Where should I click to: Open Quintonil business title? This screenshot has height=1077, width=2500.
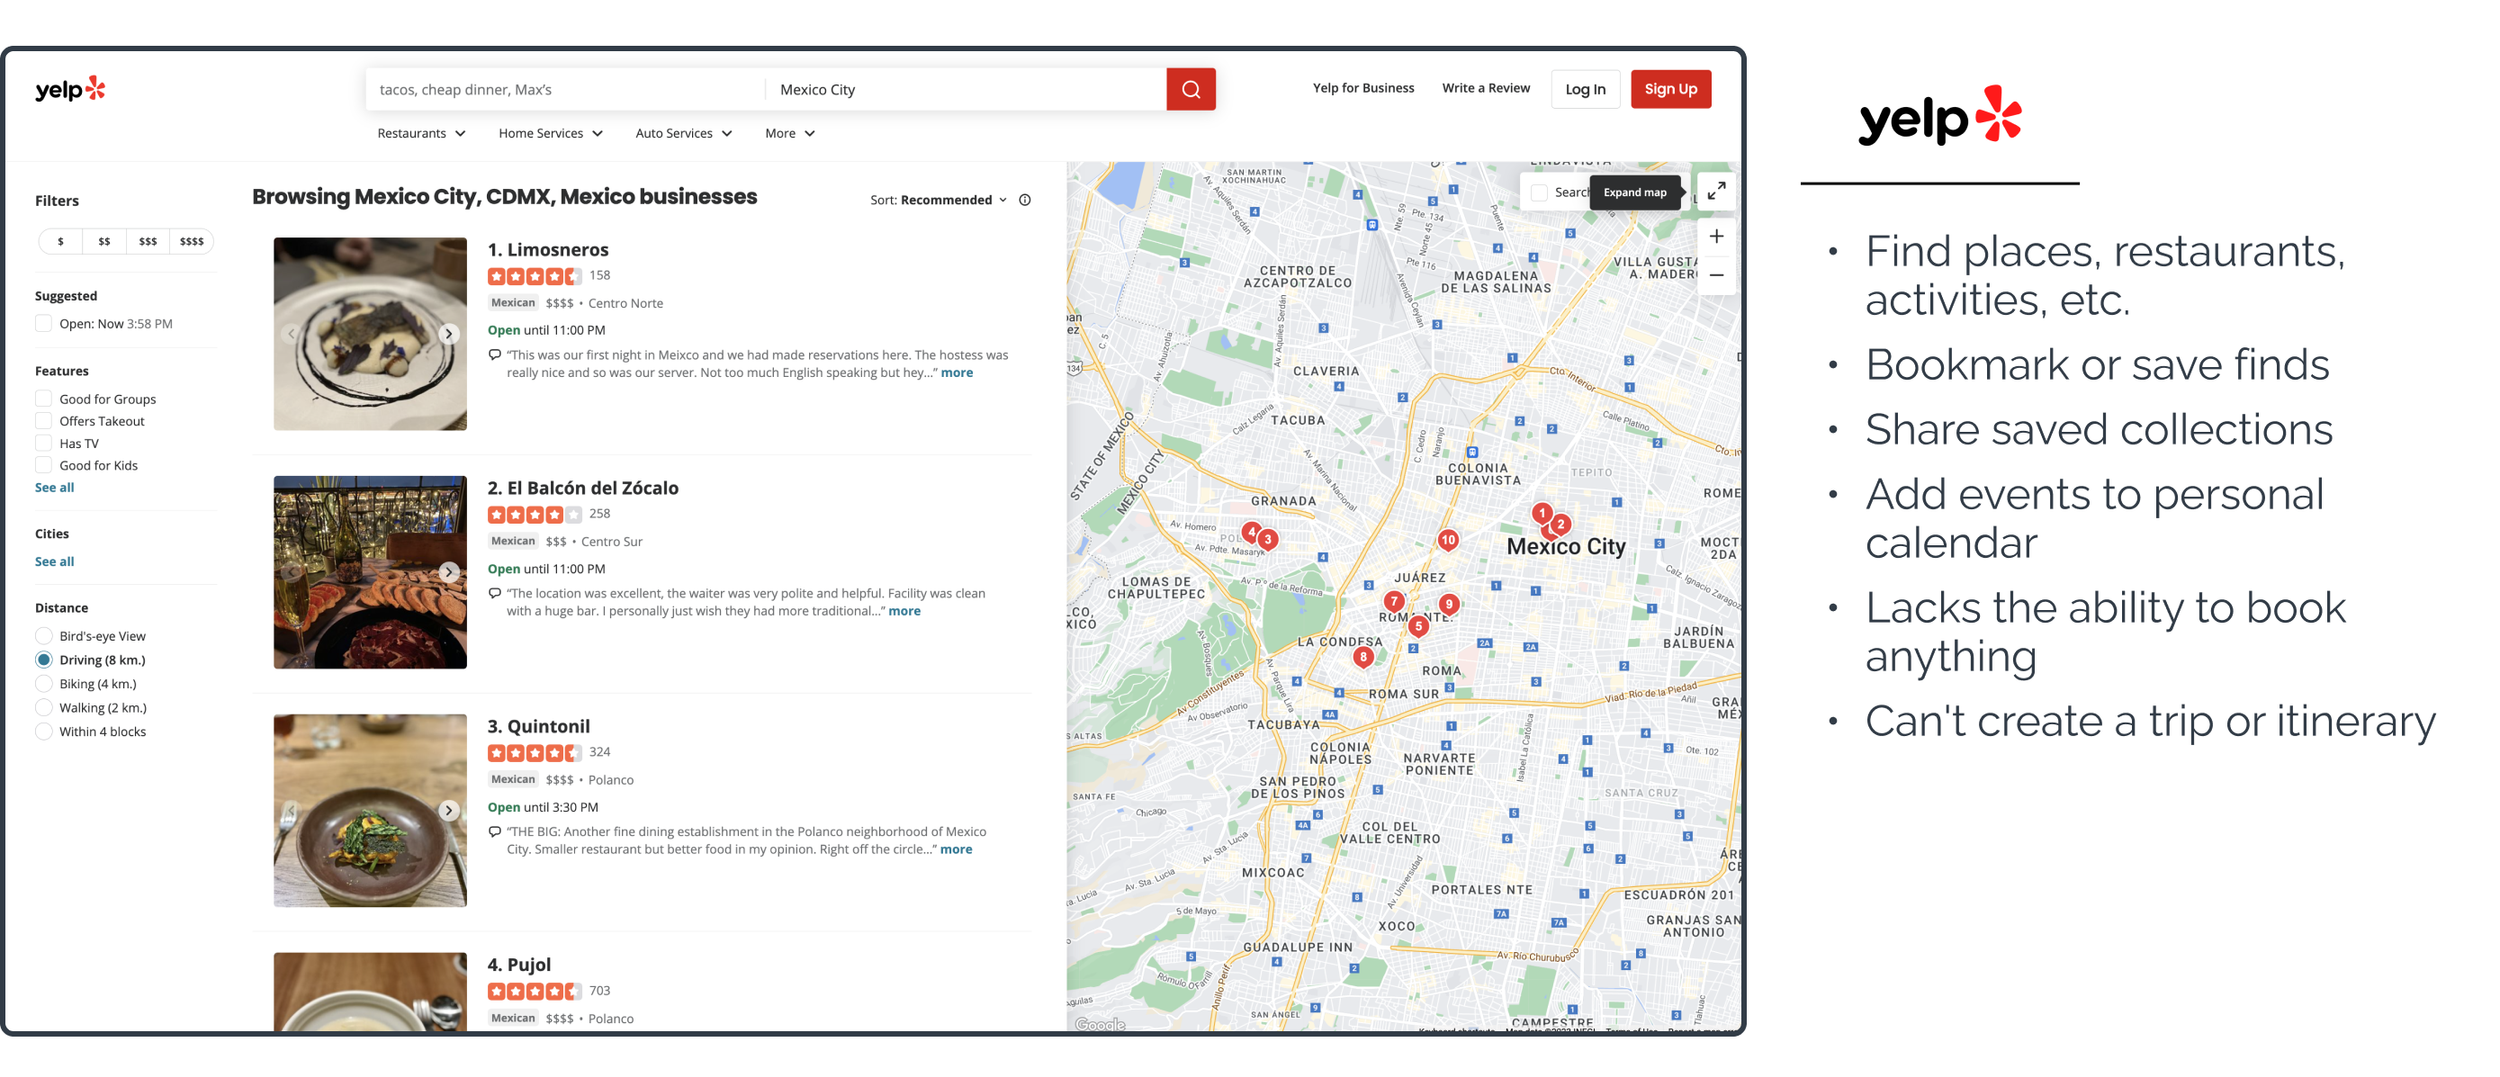pos(548,726)
